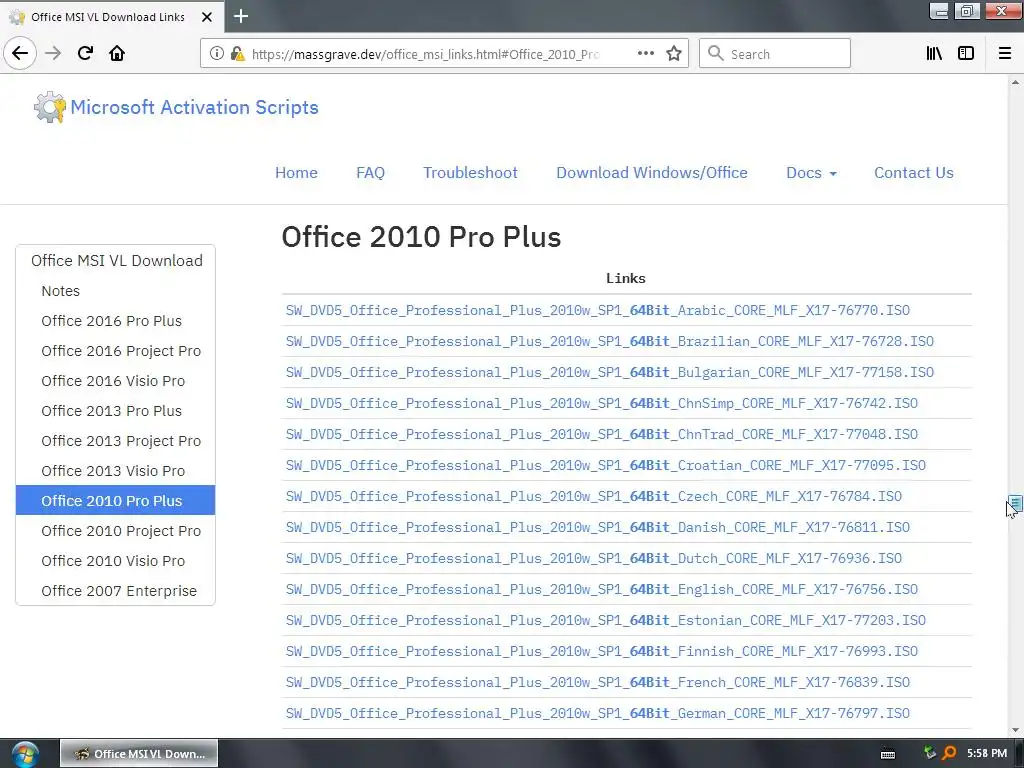
Task: Open a new tab with the plus button
Action: click(x=241, y=16)
